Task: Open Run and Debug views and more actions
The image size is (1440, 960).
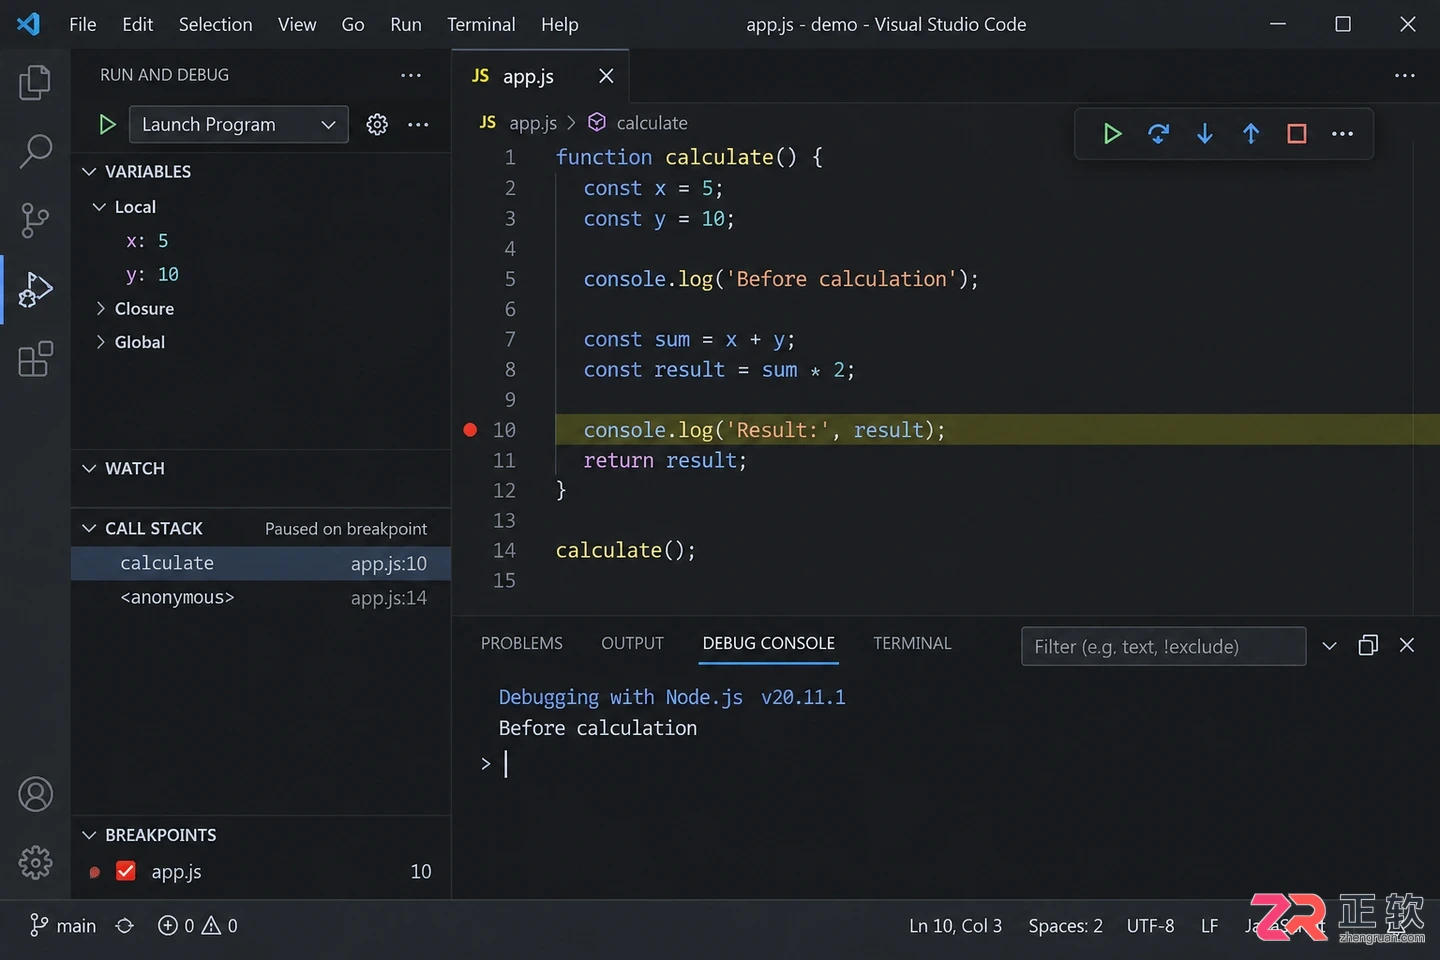Action: pyautogui.click(x=411, y=75)
